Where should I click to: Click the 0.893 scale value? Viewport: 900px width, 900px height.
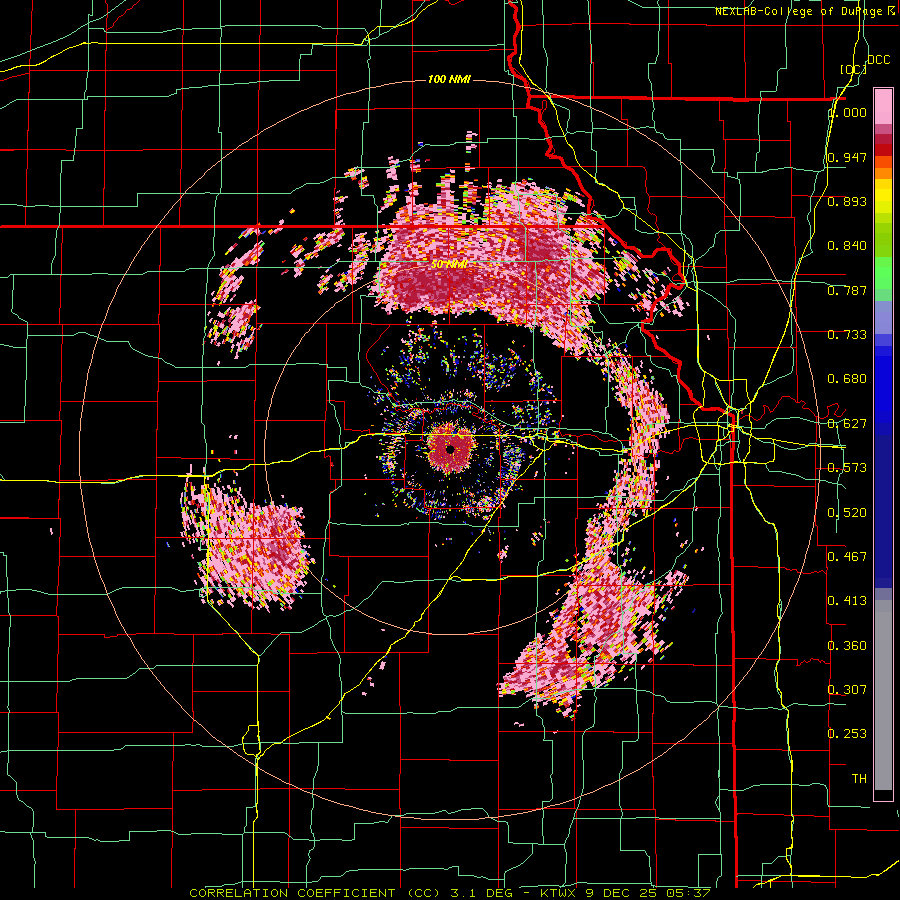point(847,201)
